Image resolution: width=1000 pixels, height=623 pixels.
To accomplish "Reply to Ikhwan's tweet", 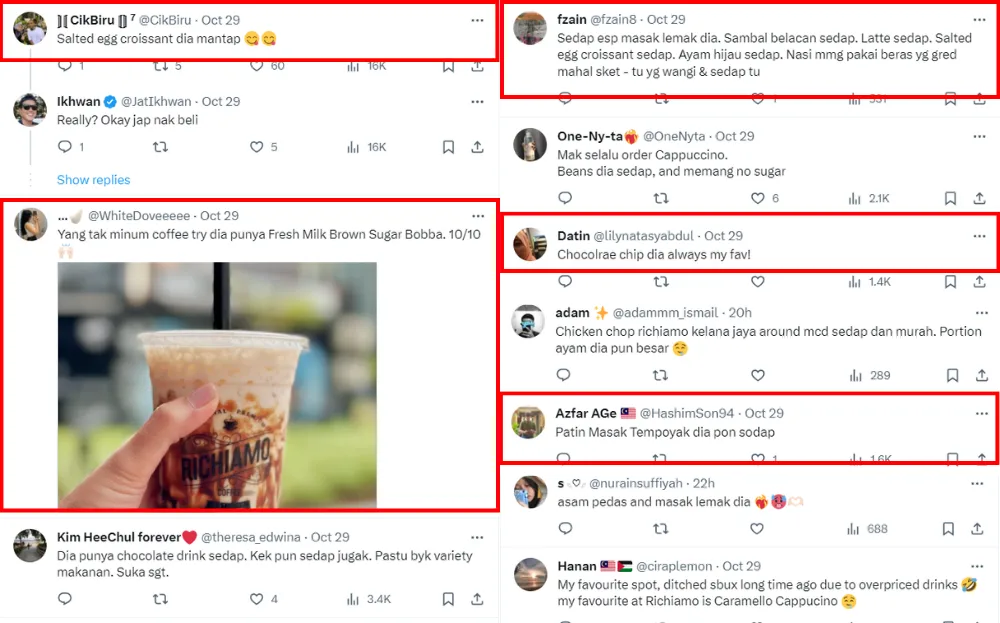I will (65, 147).
